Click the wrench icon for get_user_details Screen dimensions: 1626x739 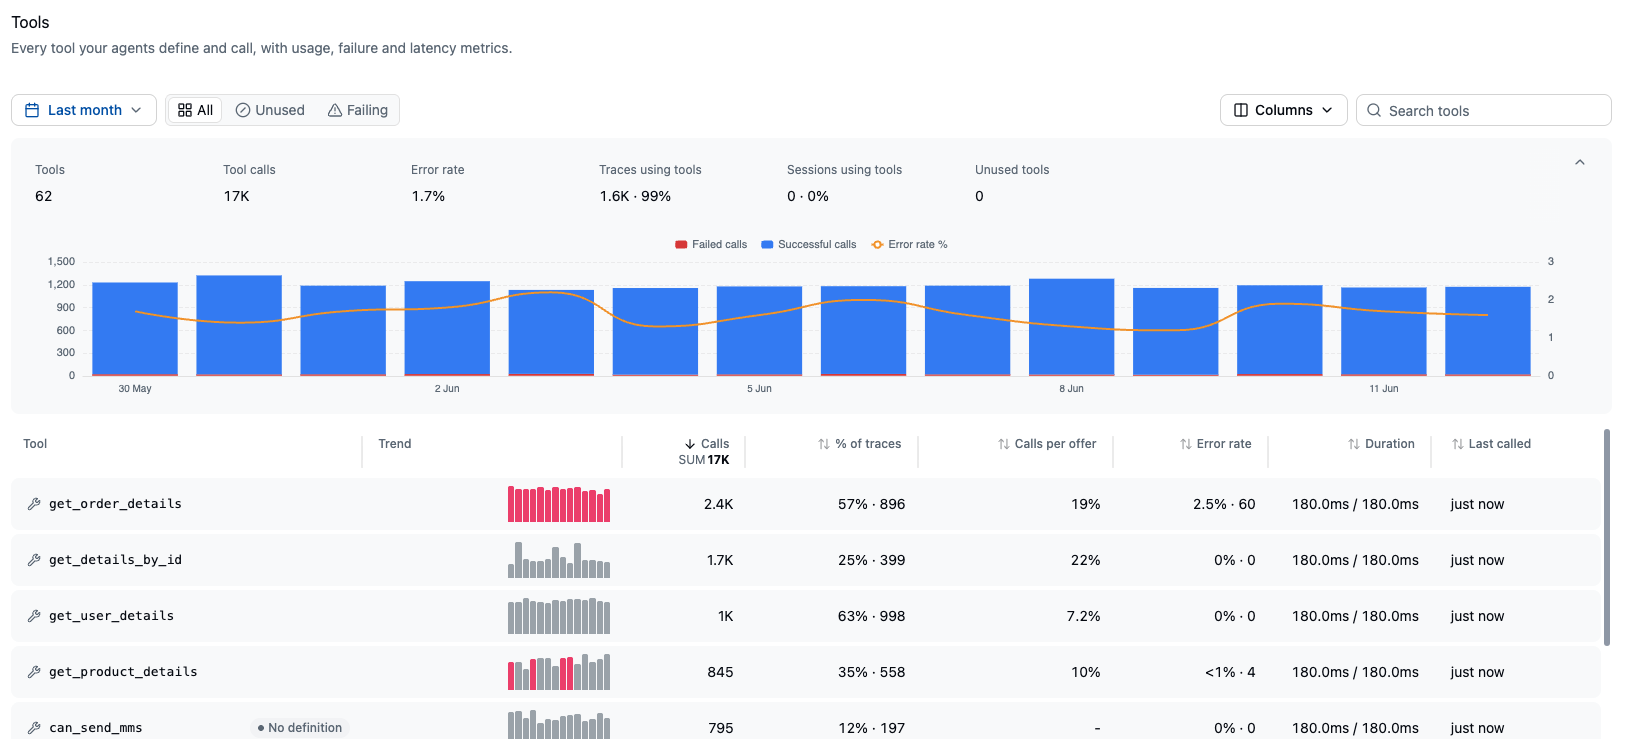(34, 616)
